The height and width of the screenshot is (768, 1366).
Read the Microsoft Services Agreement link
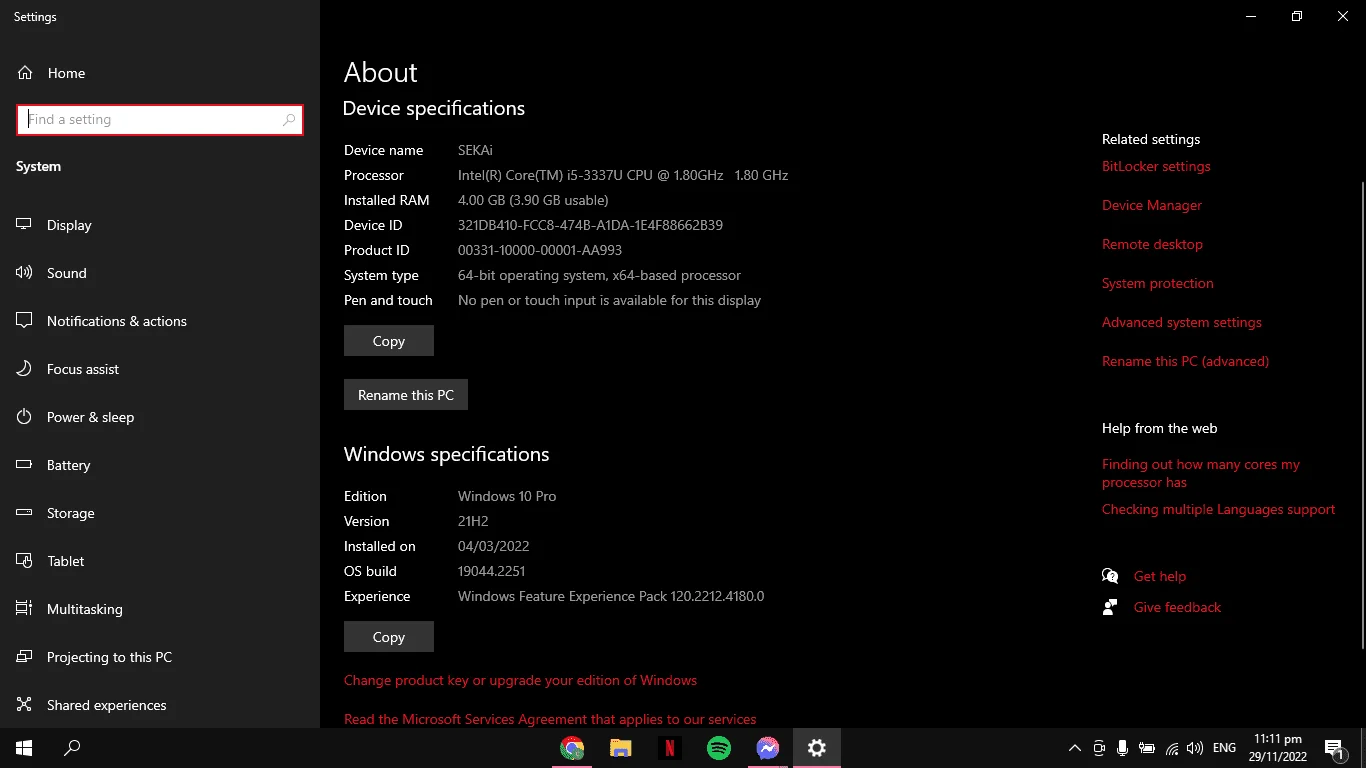click(x=550, y=719)
